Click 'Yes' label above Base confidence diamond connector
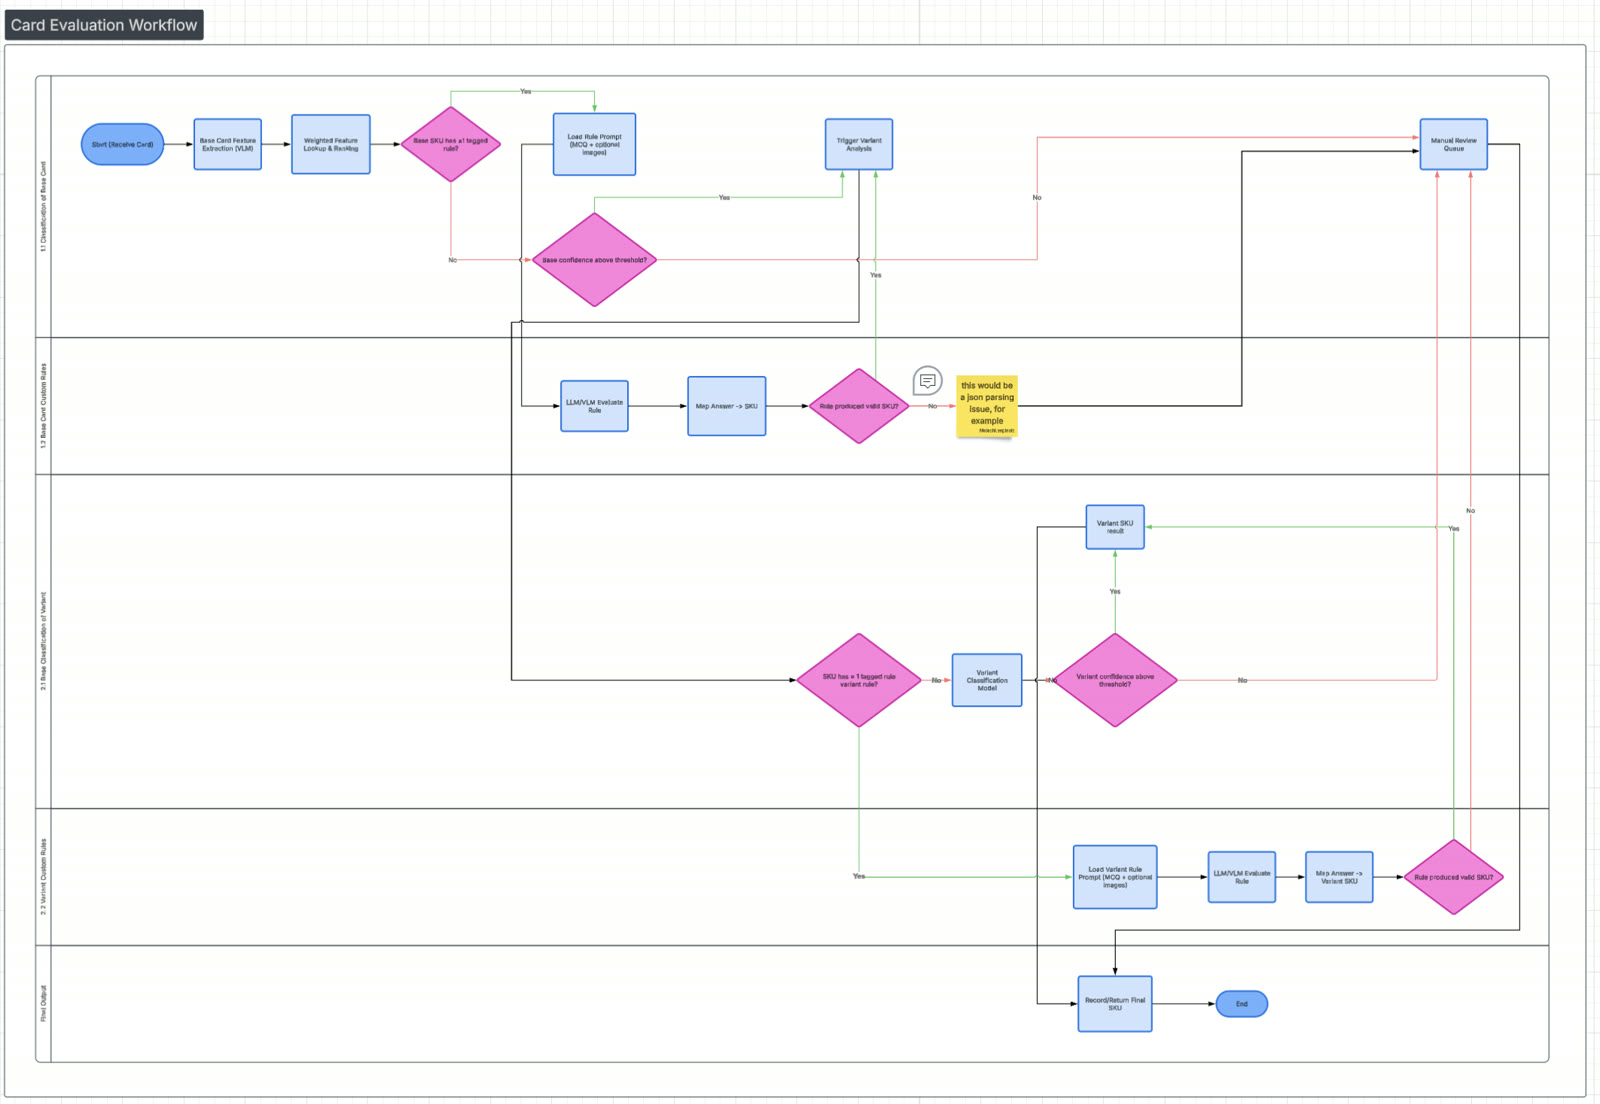The height and width of the screenshot is (1104, 1600). [724, 197]
